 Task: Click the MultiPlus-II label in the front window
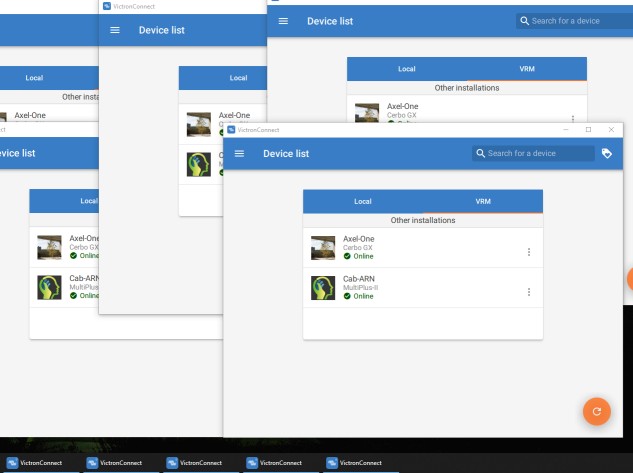coord(361,288)
